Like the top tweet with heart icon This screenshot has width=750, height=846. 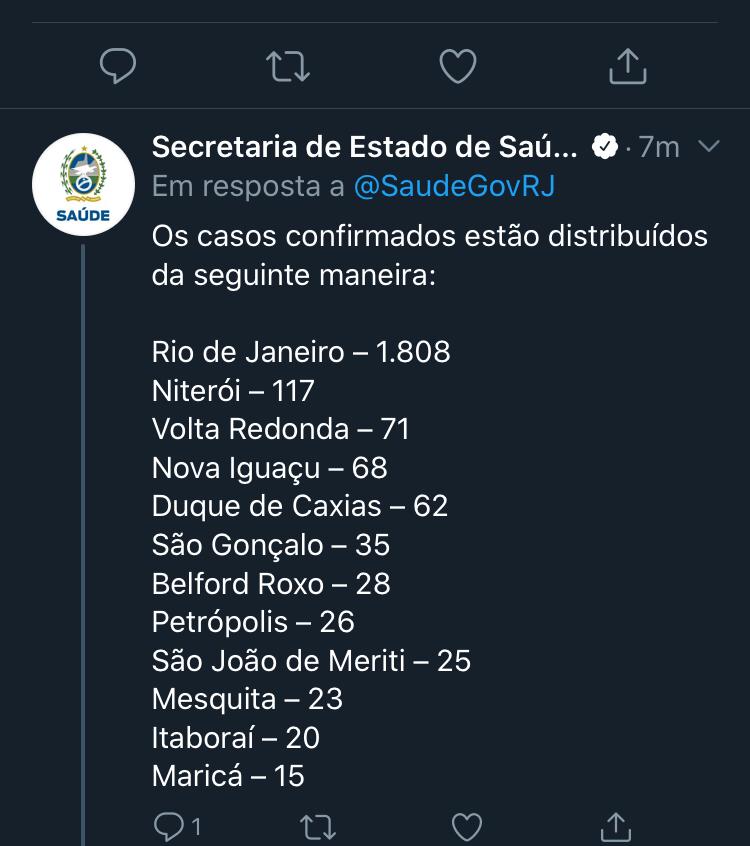[458, 66]
